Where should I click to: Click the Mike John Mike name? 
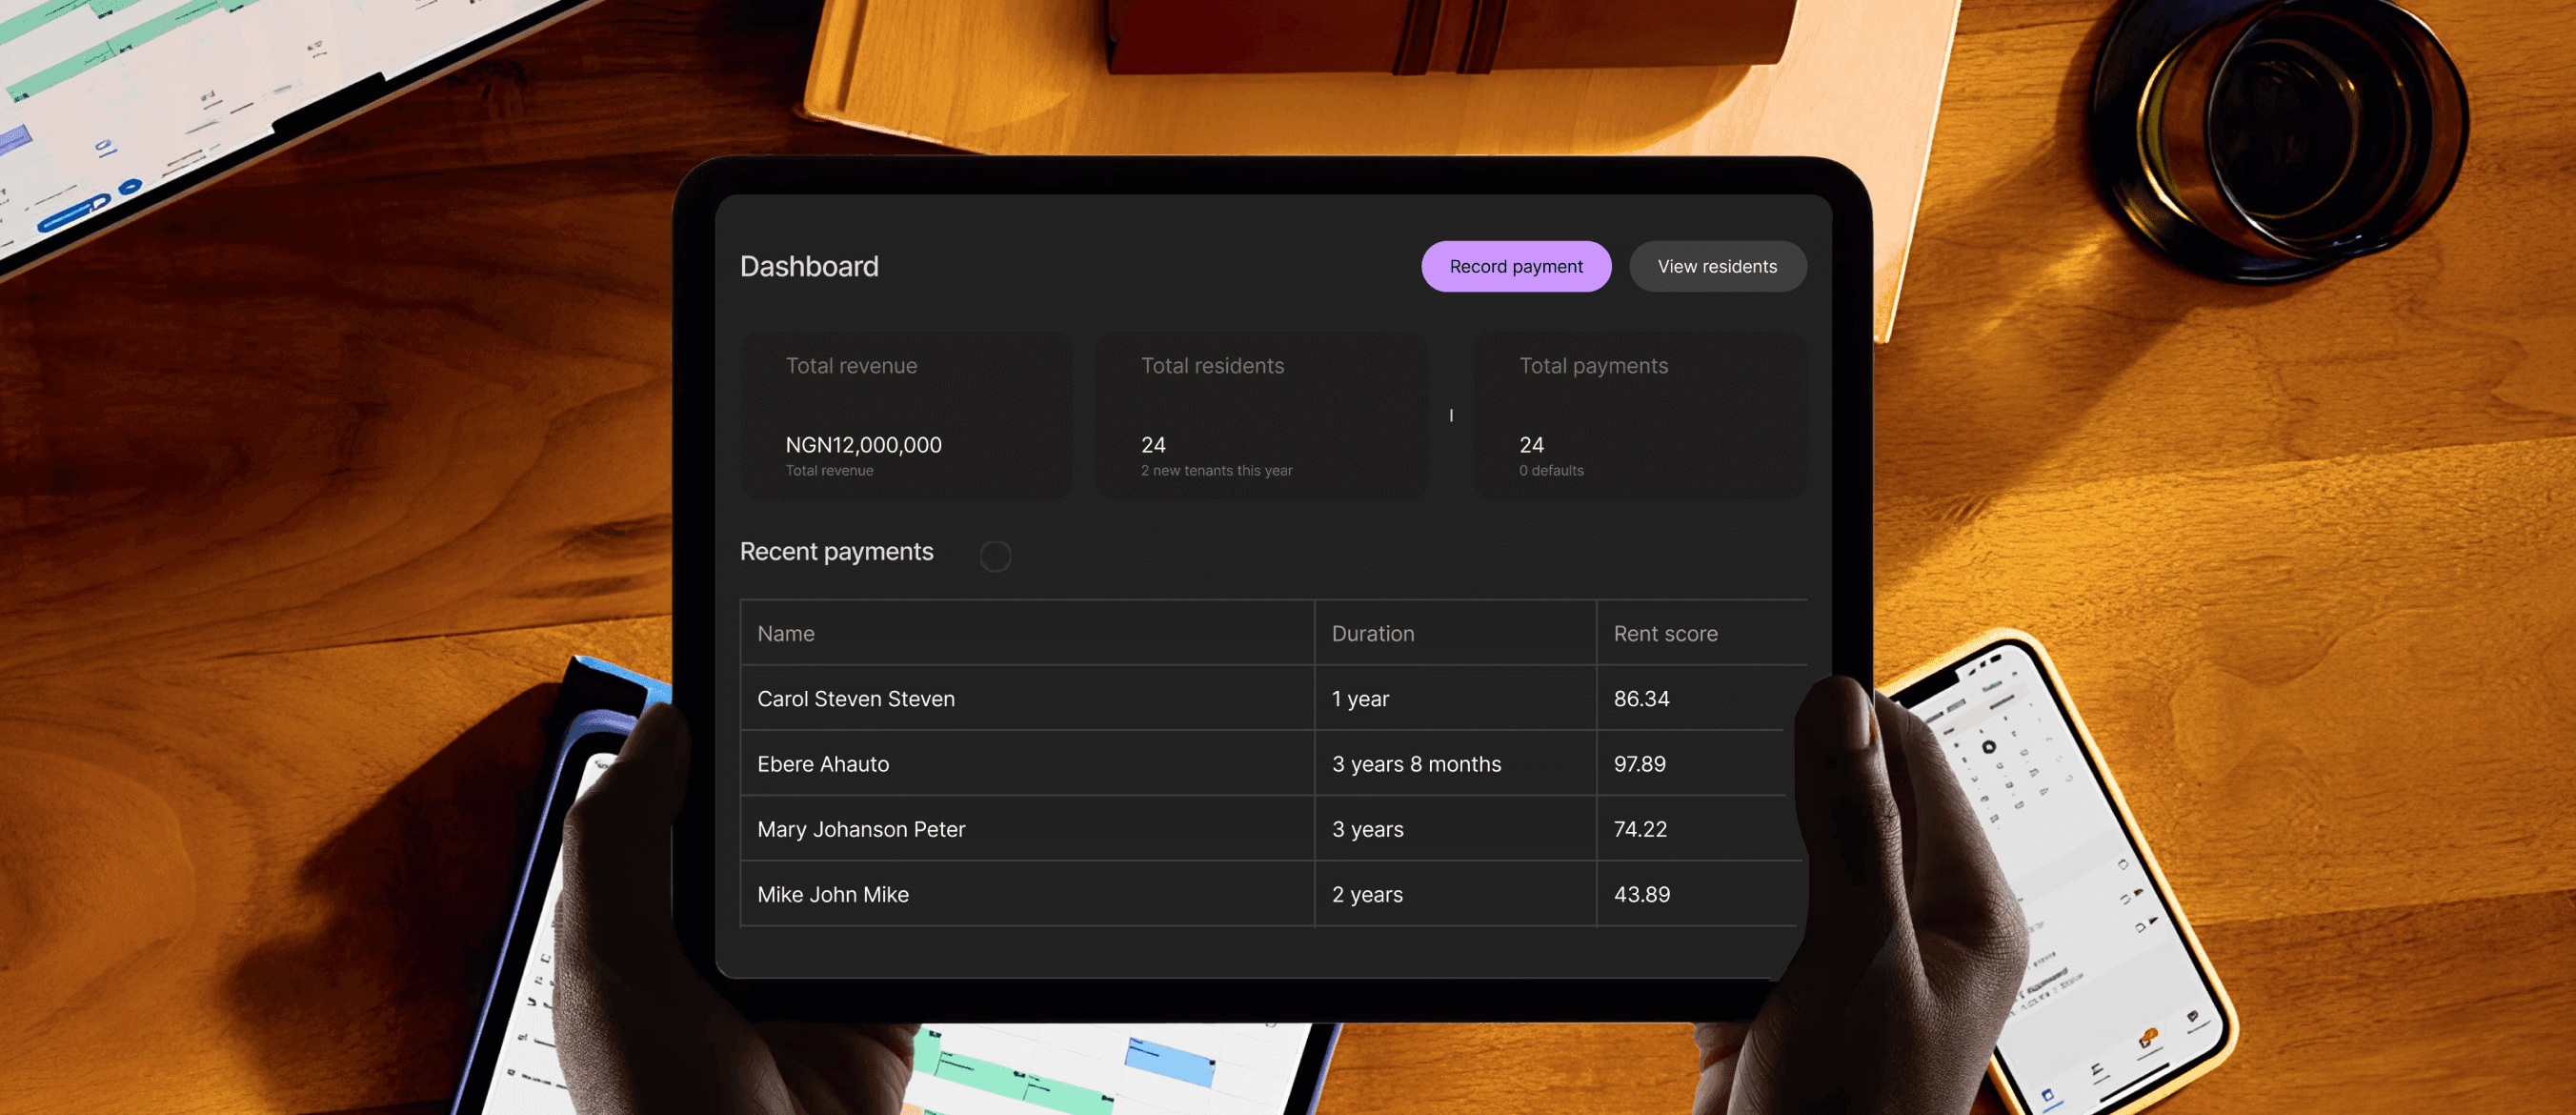(833, 893)
